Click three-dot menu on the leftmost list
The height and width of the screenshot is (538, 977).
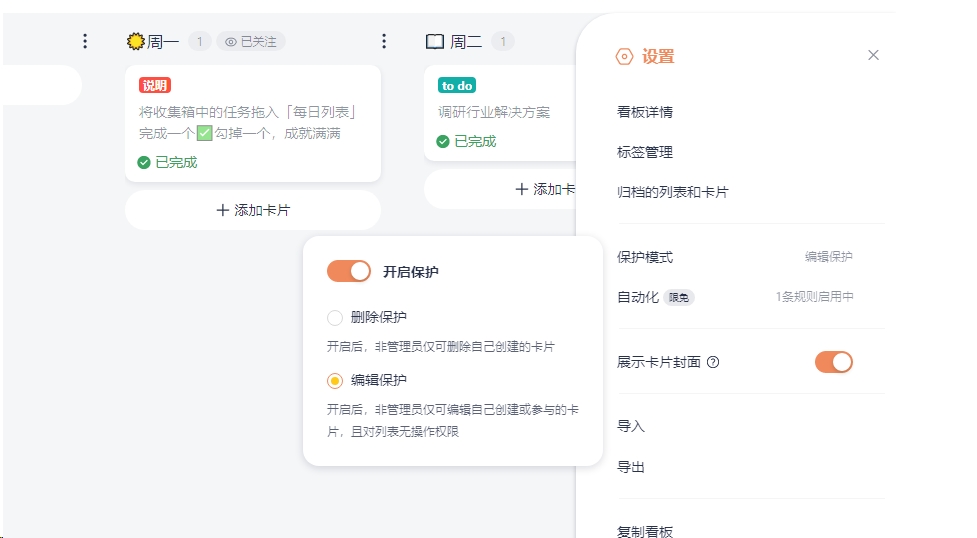coord(85,41)
